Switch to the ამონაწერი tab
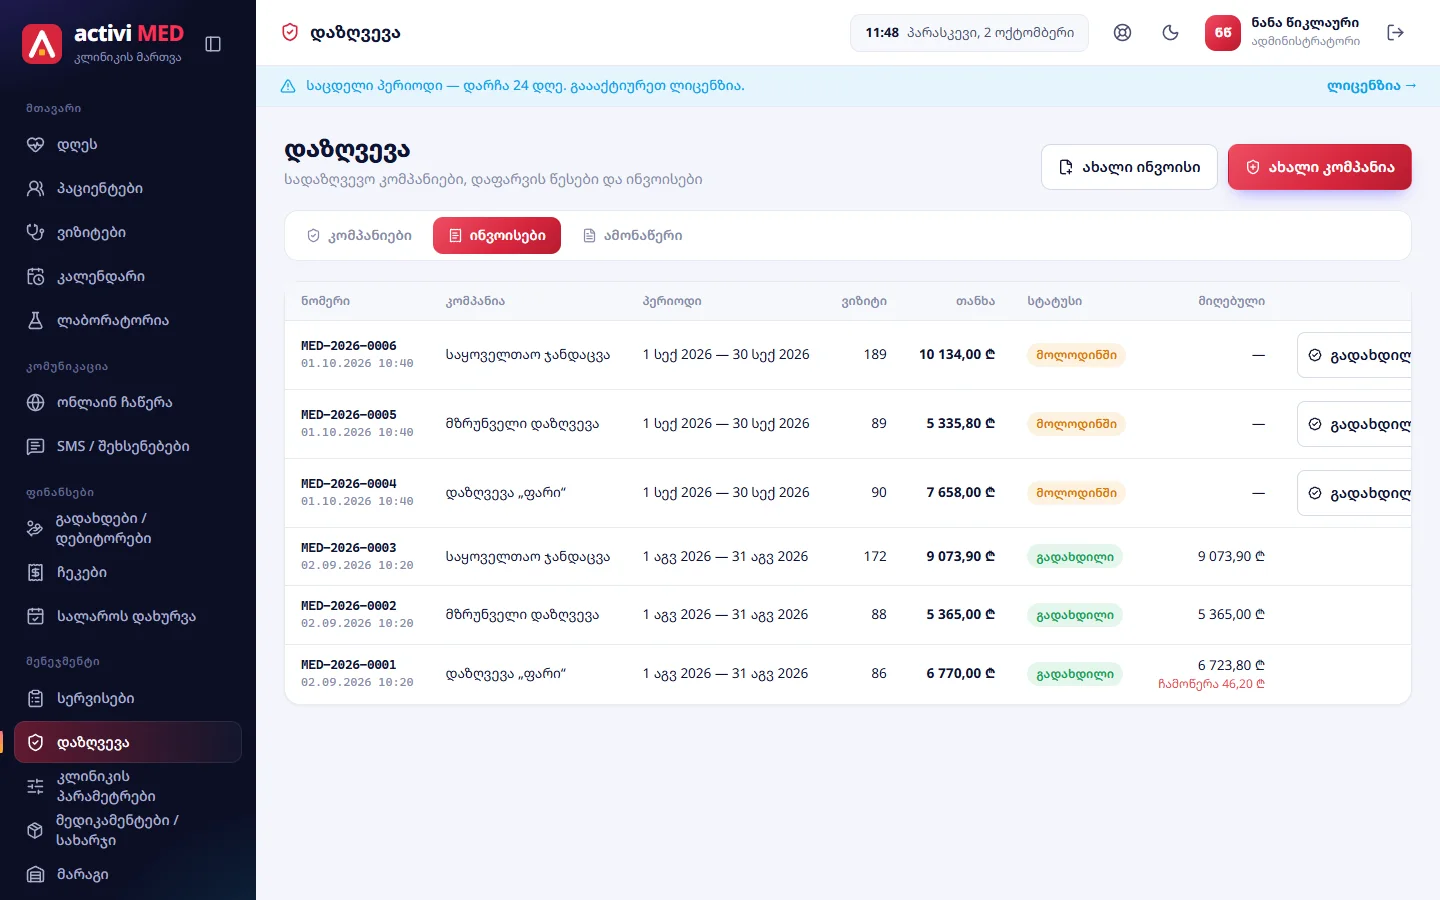This screenshot has width=1440, height=900. (633, 236)
